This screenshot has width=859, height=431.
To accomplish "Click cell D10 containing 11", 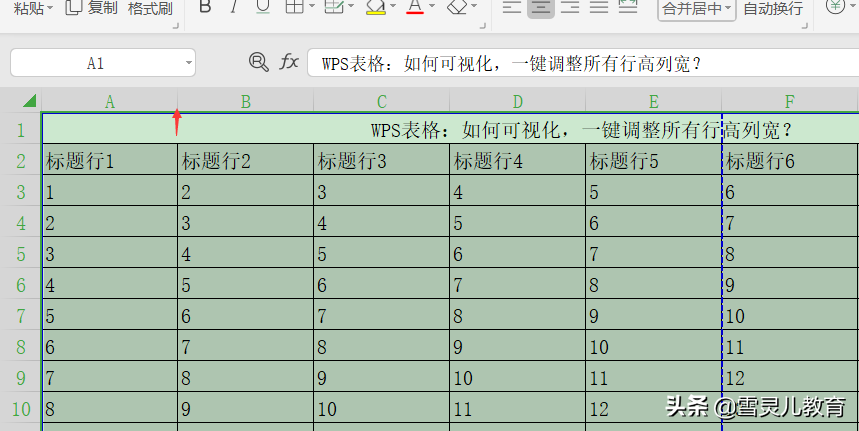I will pos(517,408).
